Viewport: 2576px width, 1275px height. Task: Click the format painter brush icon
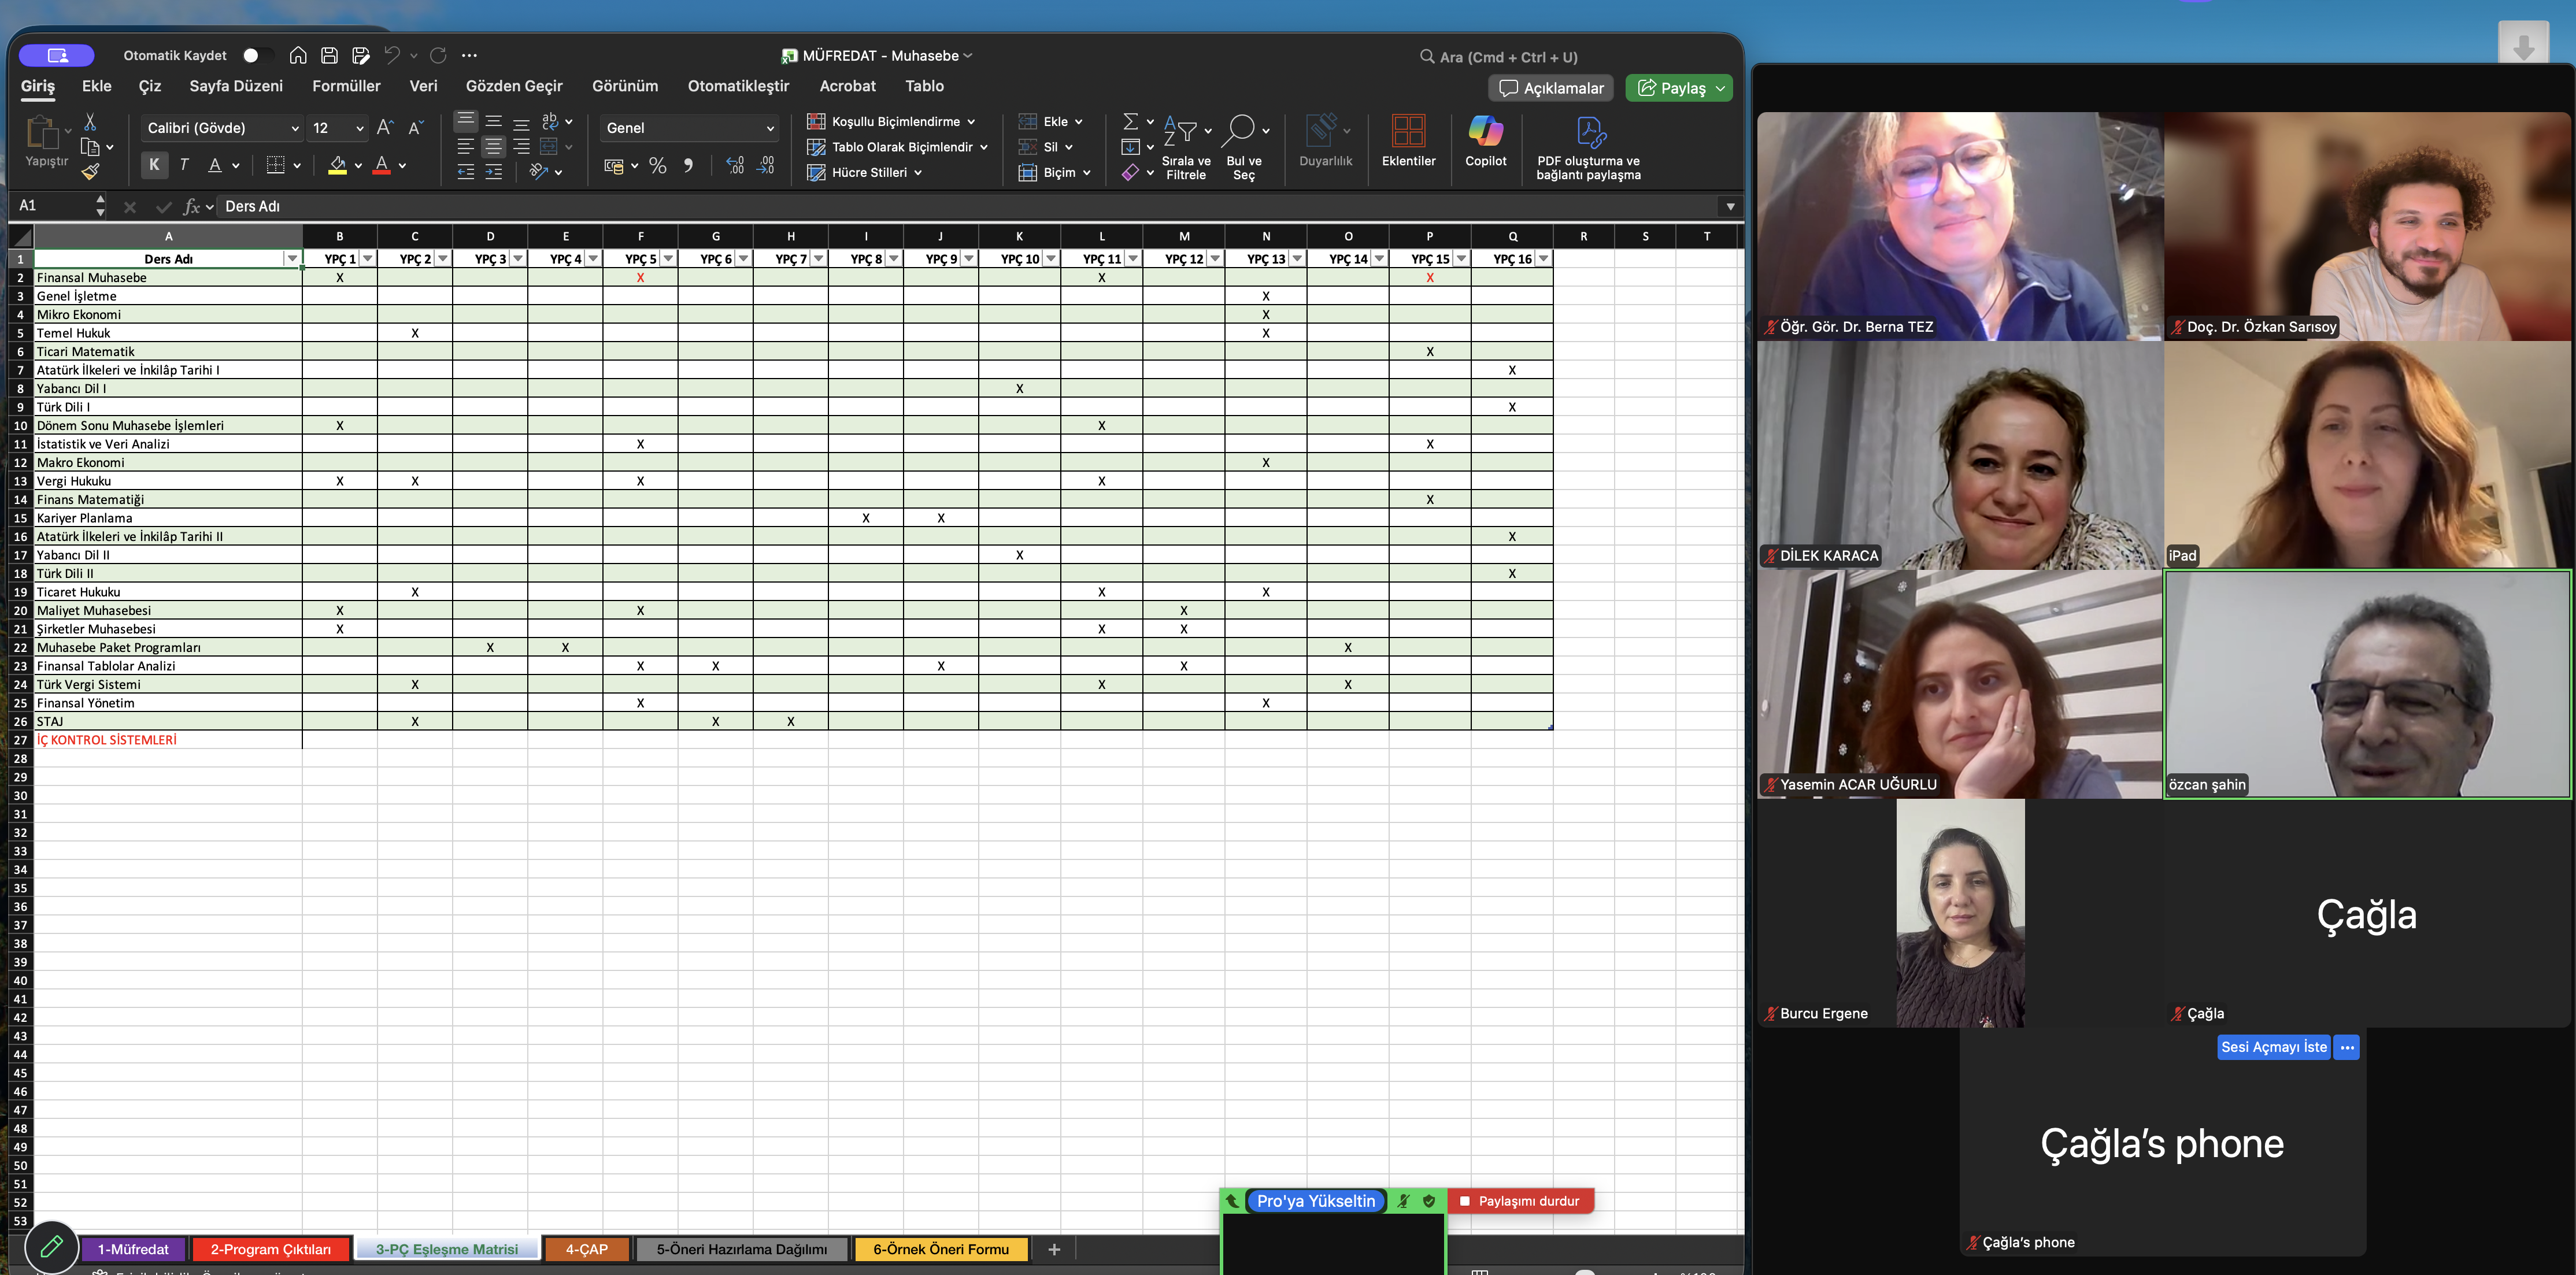[x=91, y=172]
